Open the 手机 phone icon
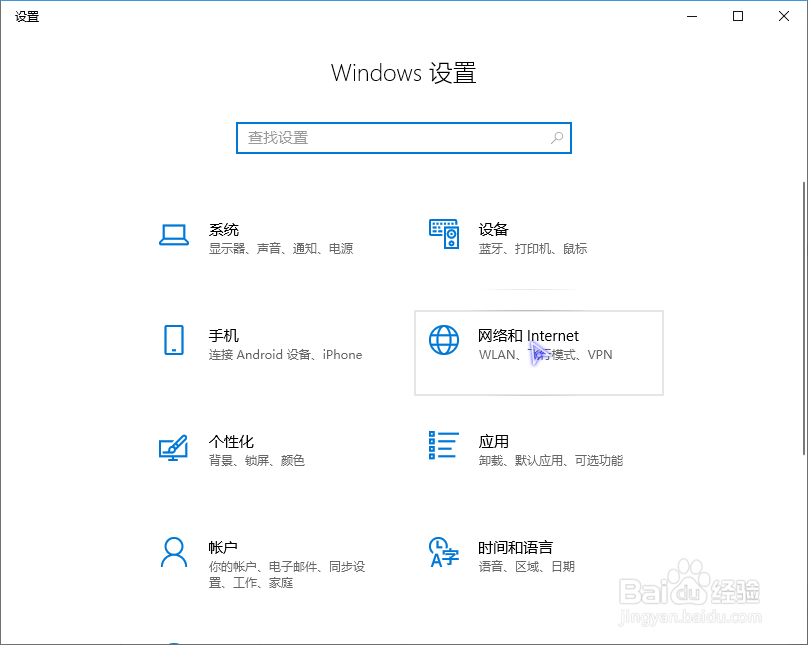Image resolution: width=808 pixels, height=645 pixels. point(174,340)
